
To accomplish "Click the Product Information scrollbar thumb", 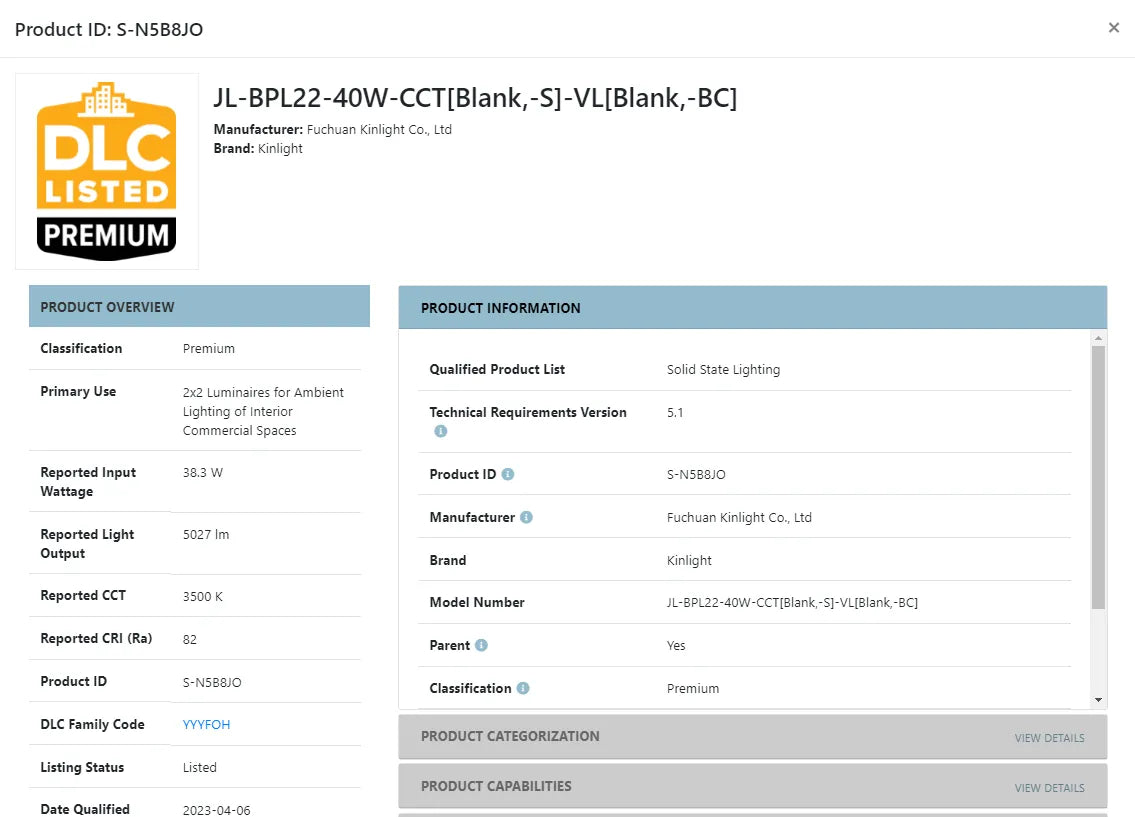I will click(x=1098, y=475).
